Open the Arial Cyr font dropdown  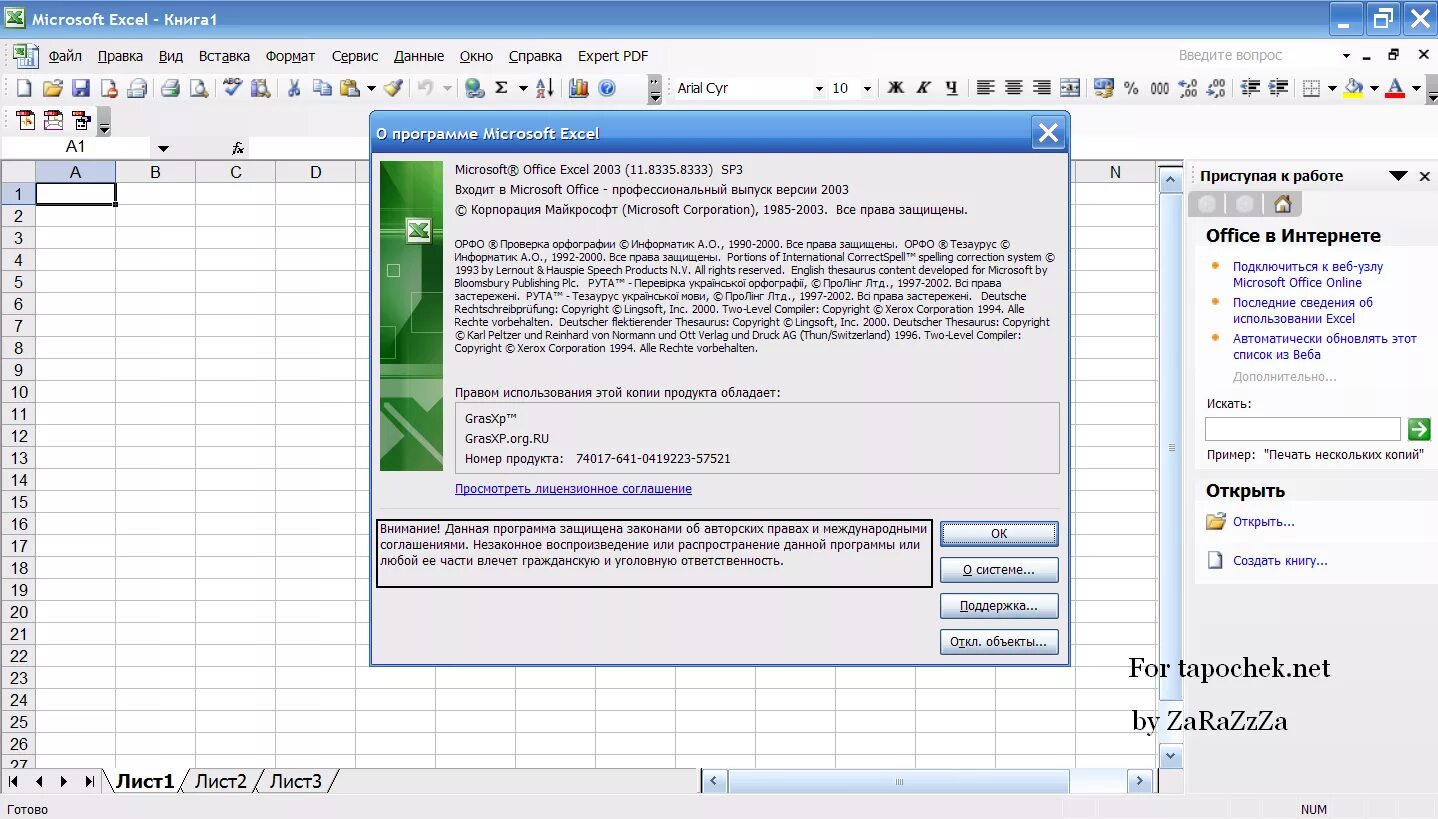[x=818, y=88]
